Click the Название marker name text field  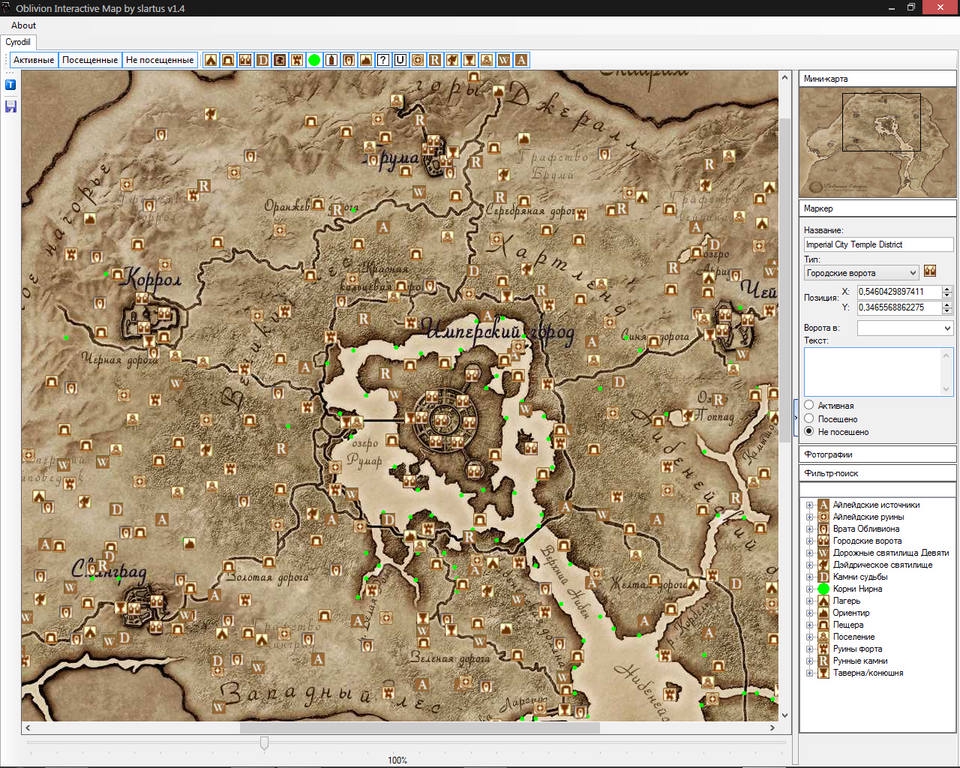(x=878, y=244)
